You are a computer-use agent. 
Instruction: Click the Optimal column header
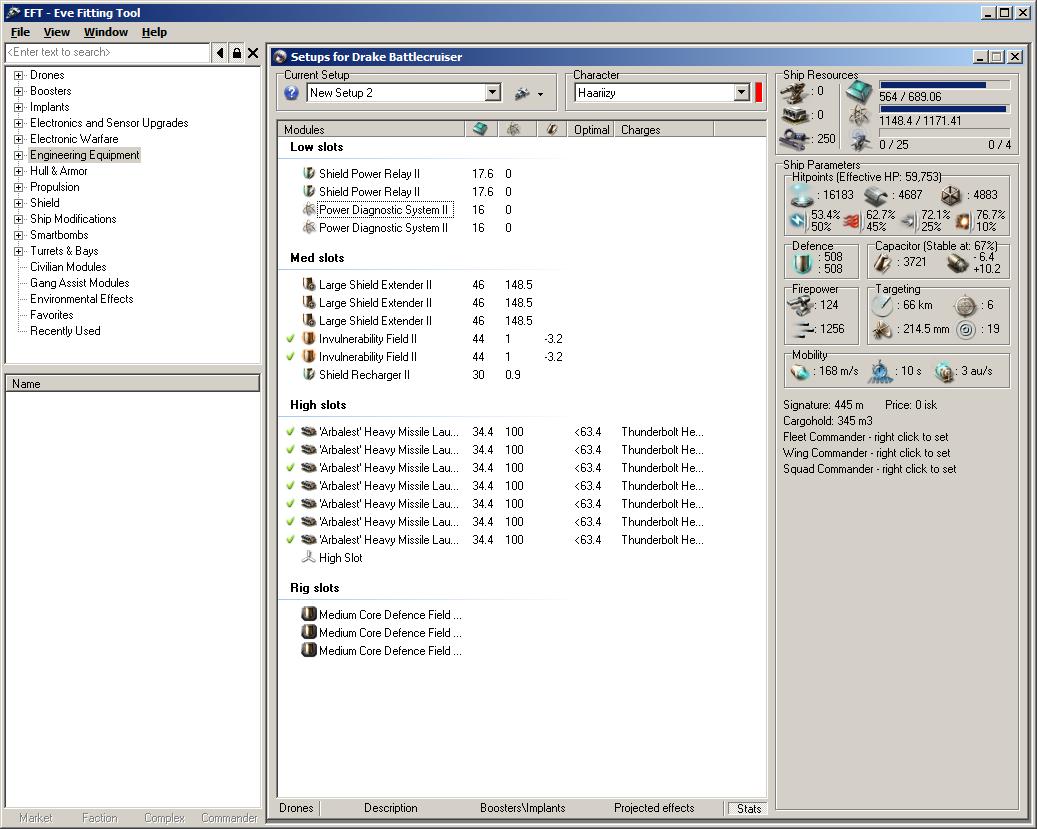[591, 130]
